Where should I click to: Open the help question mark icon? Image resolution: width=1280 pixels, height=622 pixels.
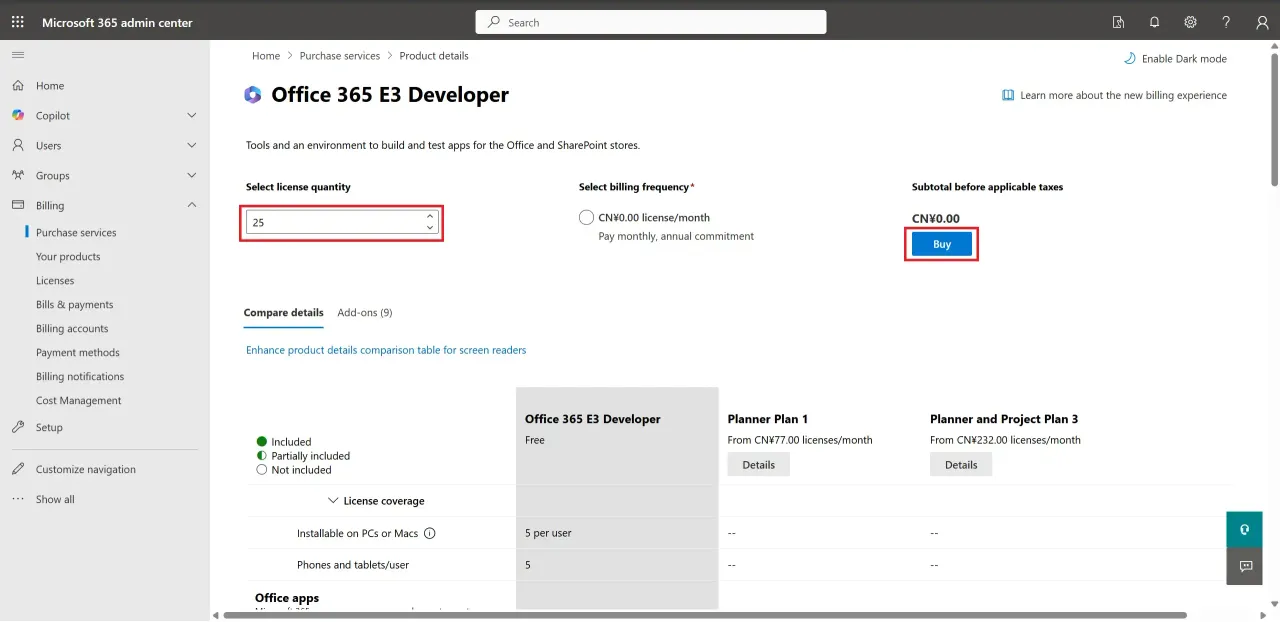(1226, 22)
